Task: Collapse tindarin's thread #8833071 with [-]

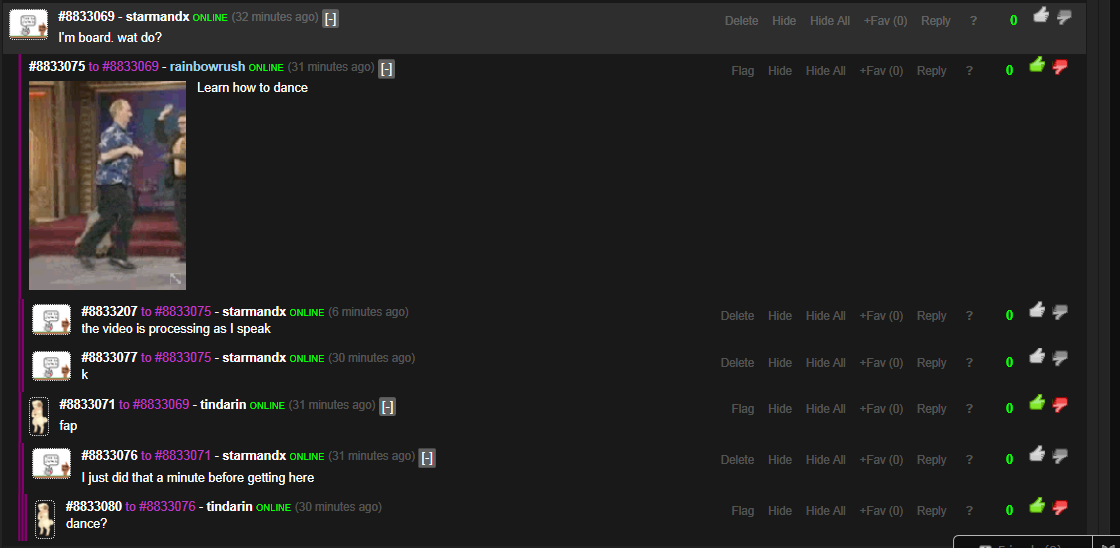Action: [387, 407]
